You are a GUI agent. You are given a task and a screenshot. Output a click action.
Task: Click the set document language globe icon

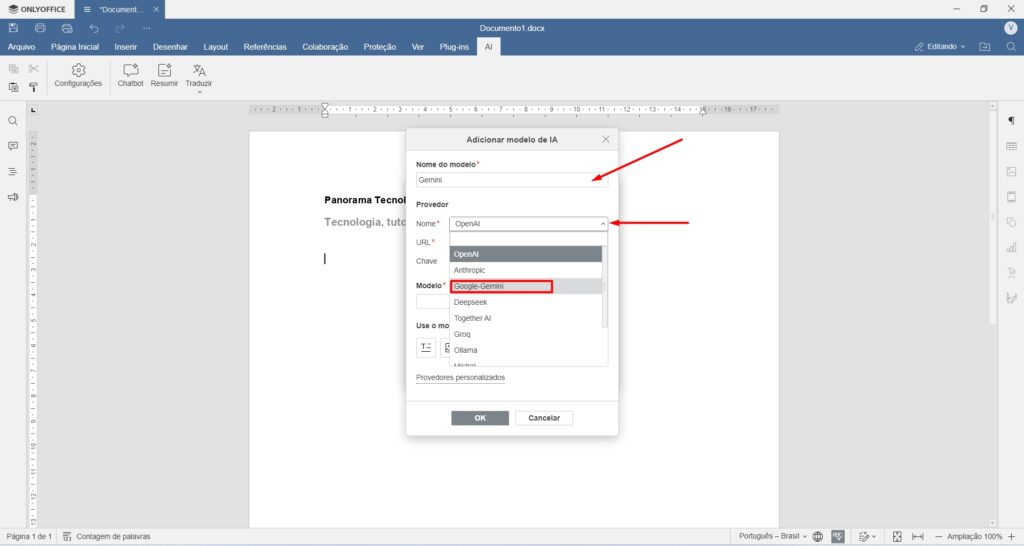818,536
